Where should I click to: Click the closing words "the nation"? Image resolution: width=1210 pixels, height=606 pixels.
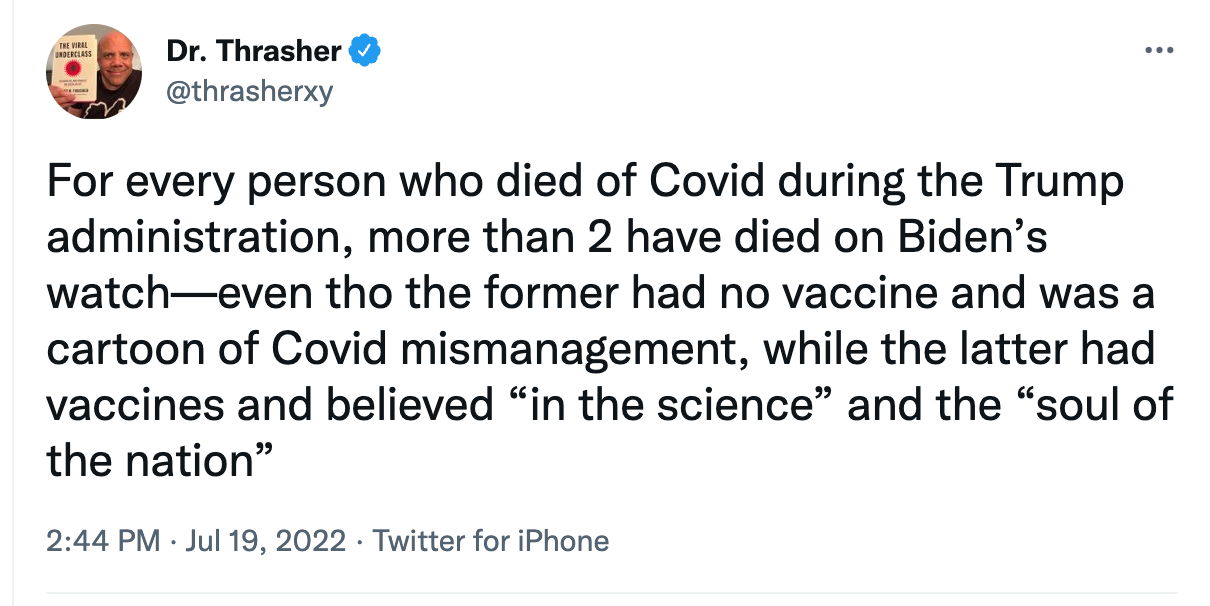pyautogui.click(x=150, y=462)
